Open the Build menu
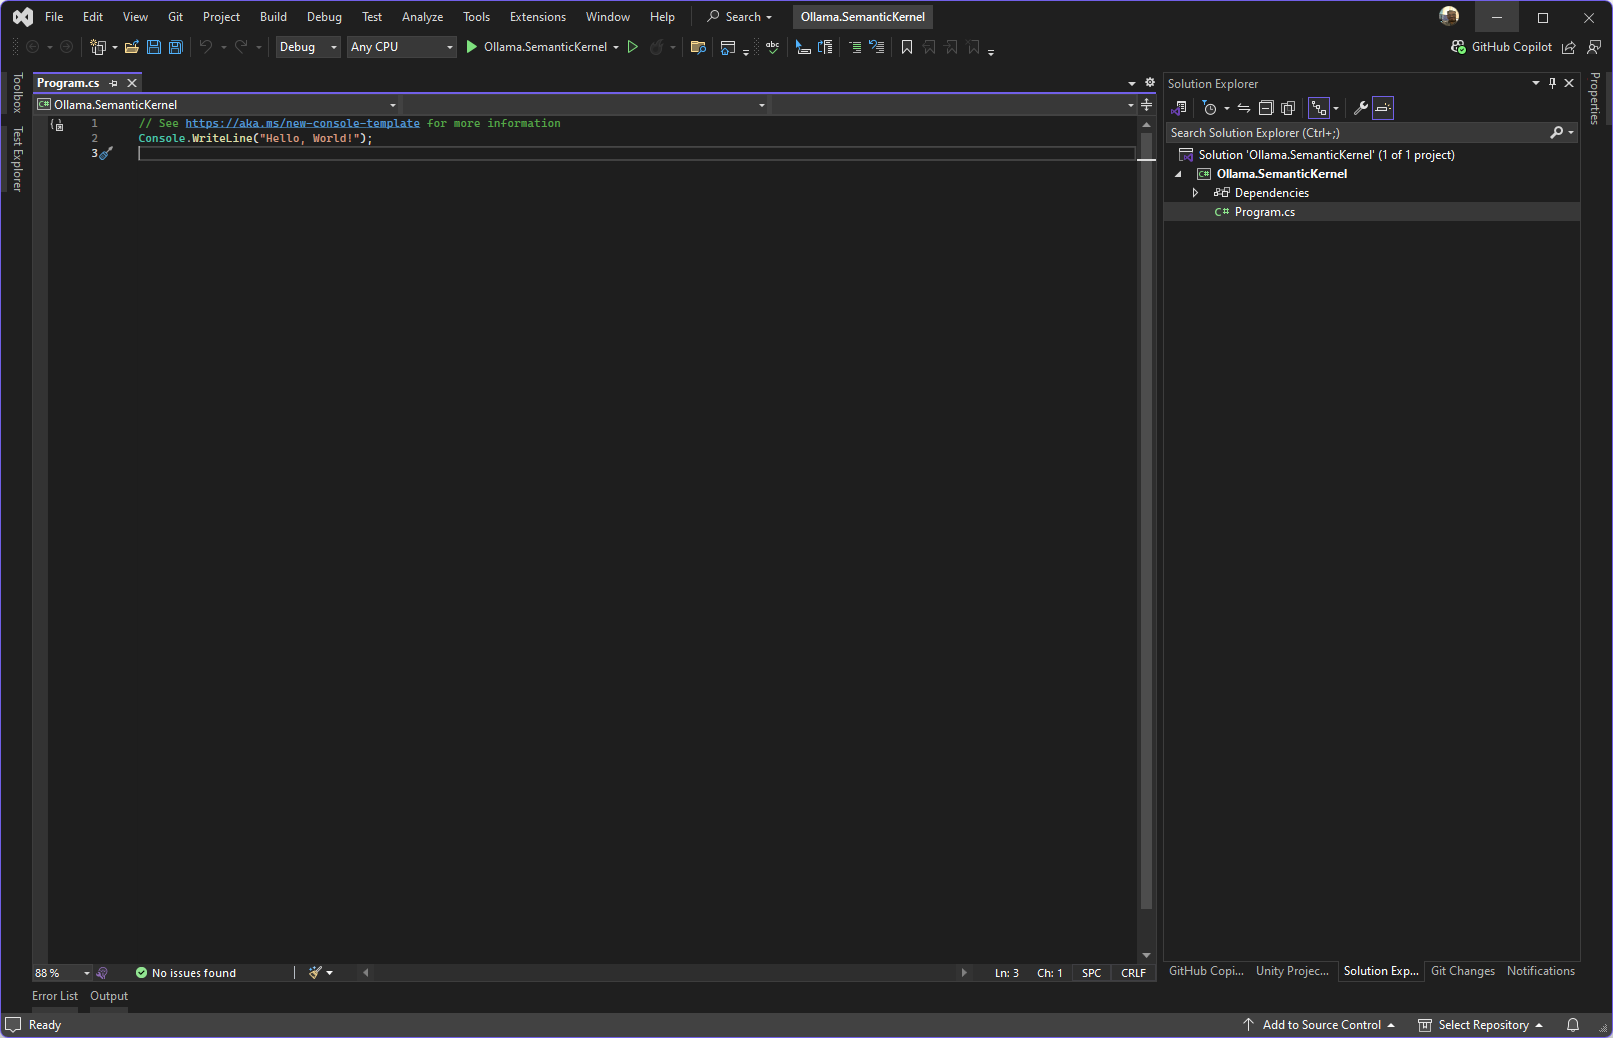Screen dimensions: 1613x1038 [273, 17]
